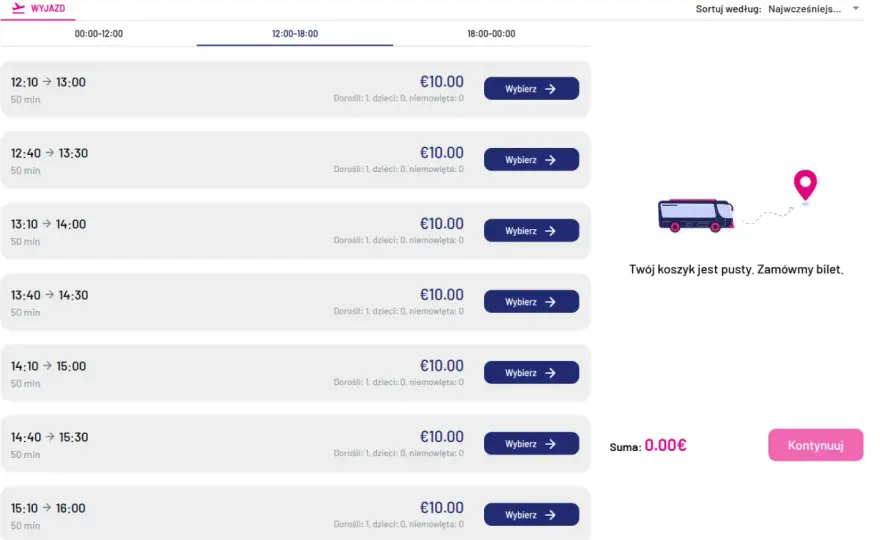880x540 pixels.
Task: Select the 14:10 trip via Wybierz
Action: pyautogui.click(x=531, y=373)
